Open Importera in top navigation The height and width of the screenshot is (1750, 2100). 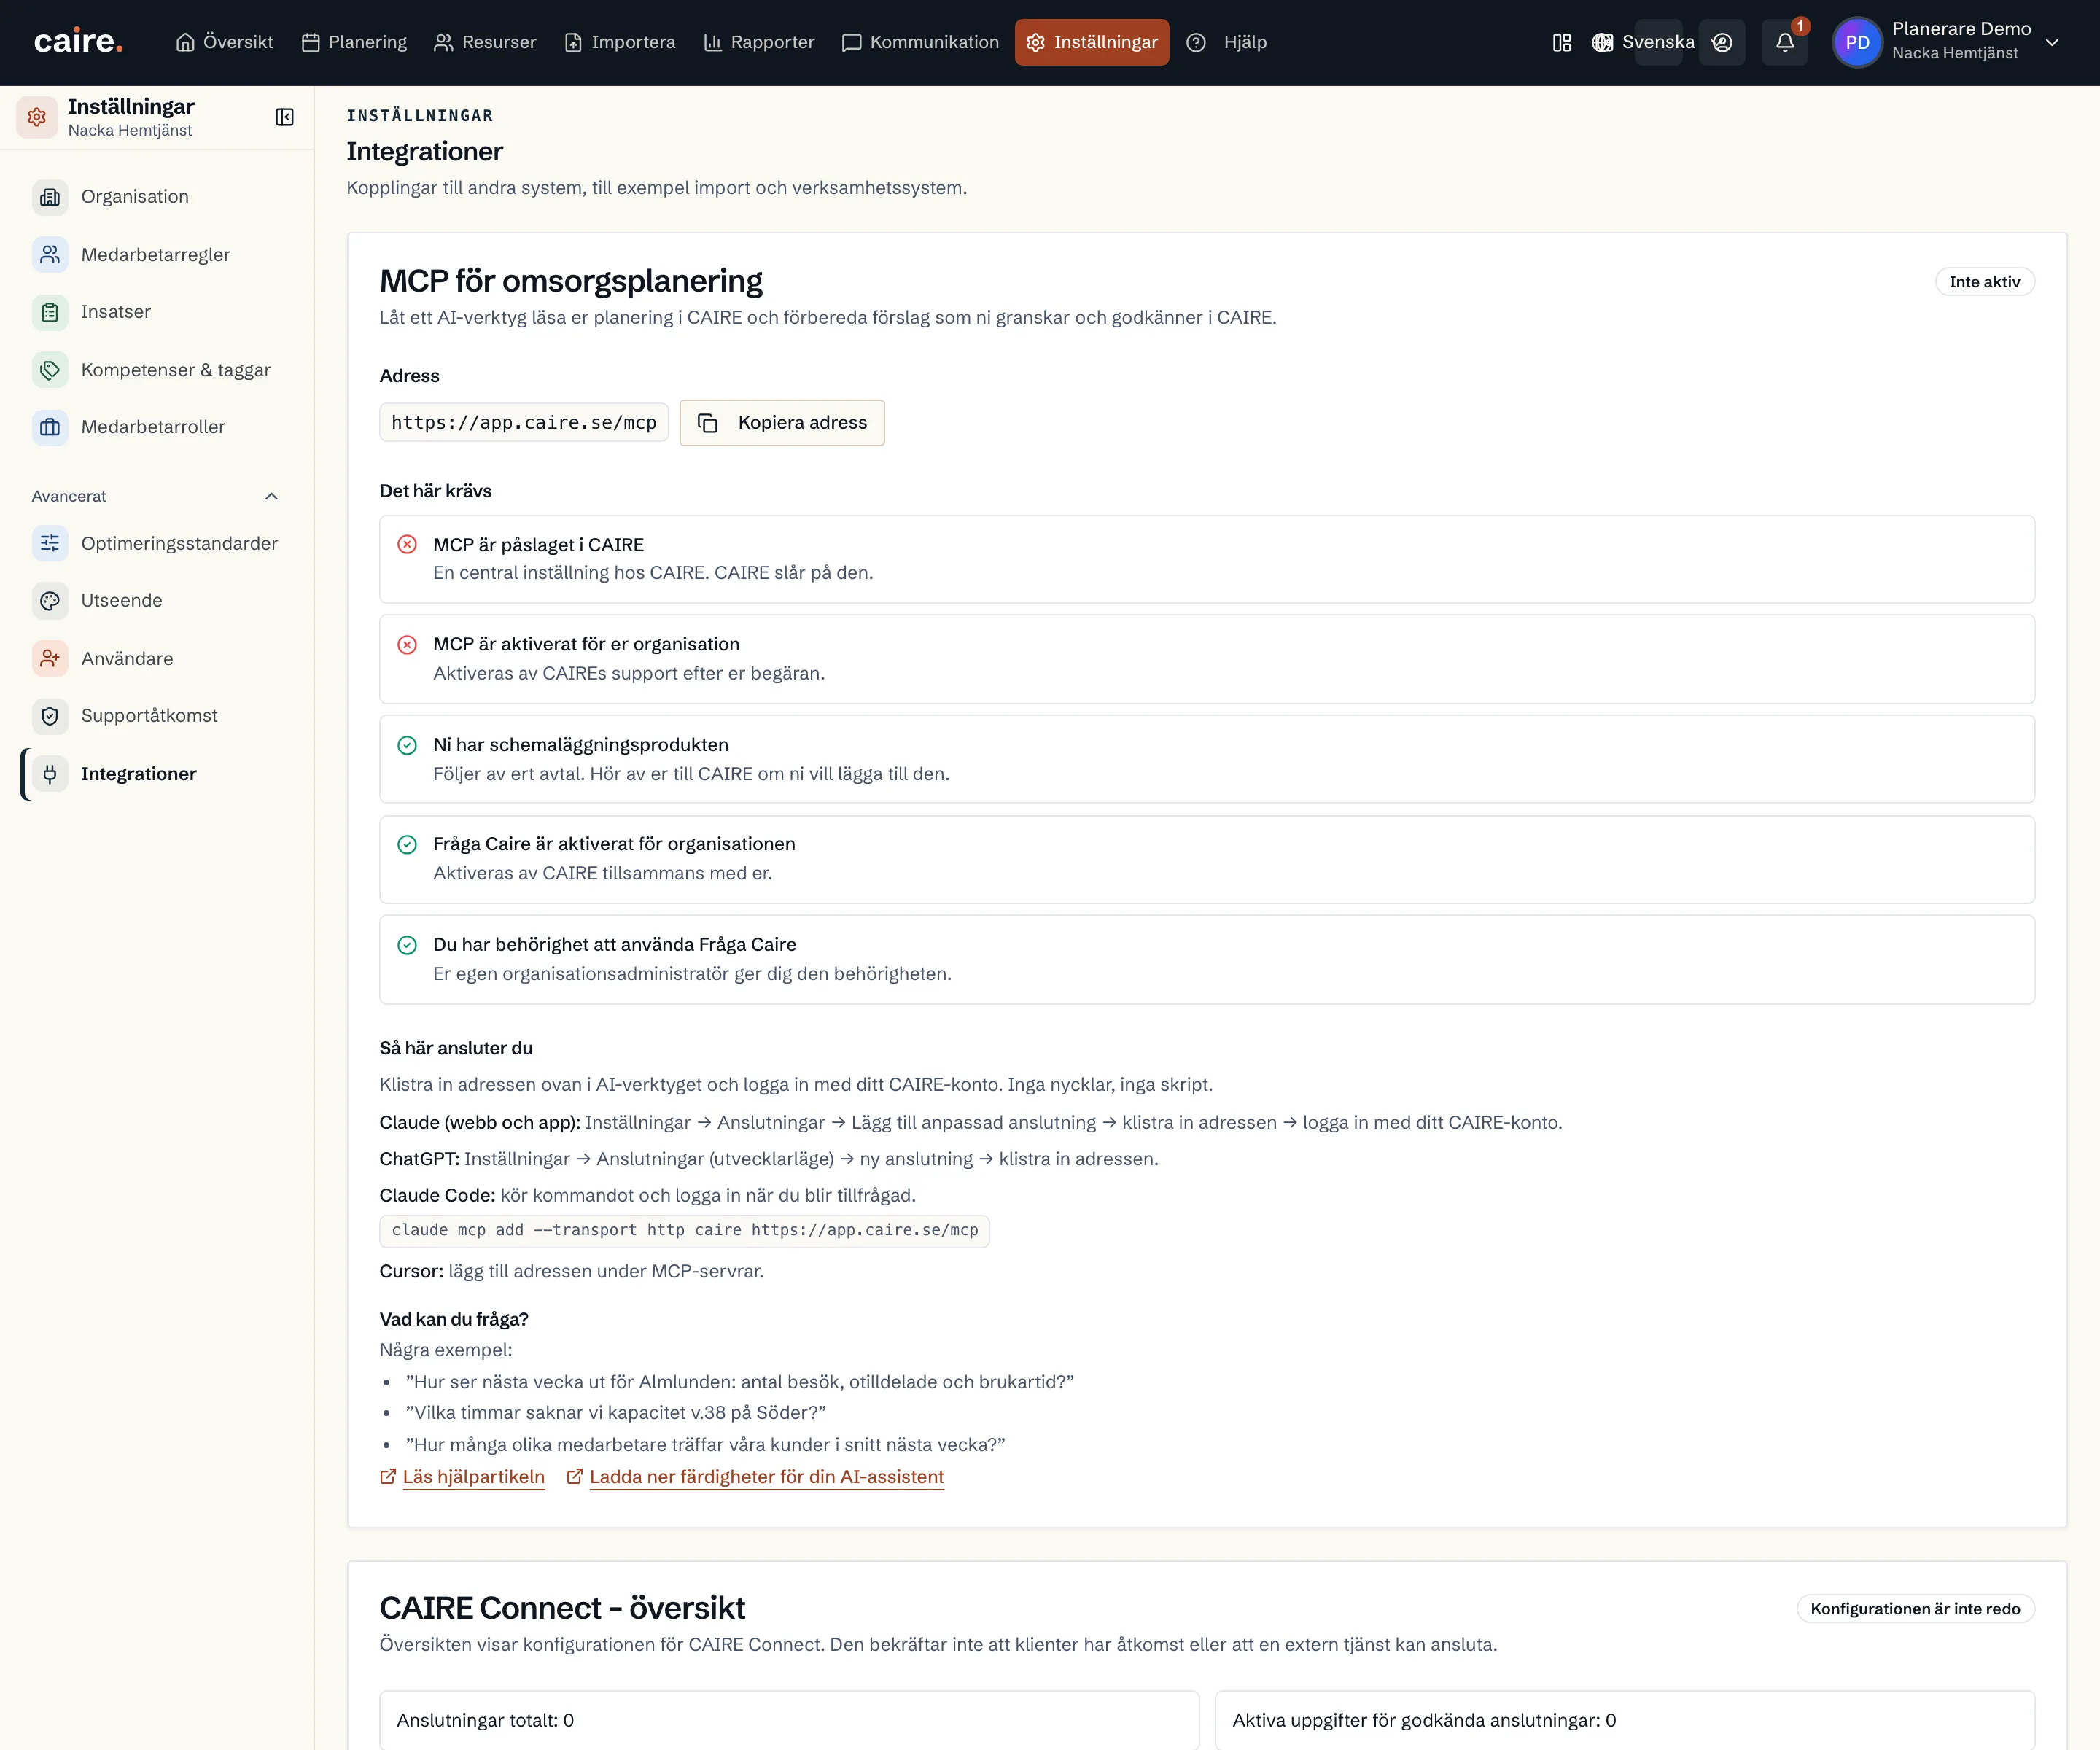coord(620,42)
